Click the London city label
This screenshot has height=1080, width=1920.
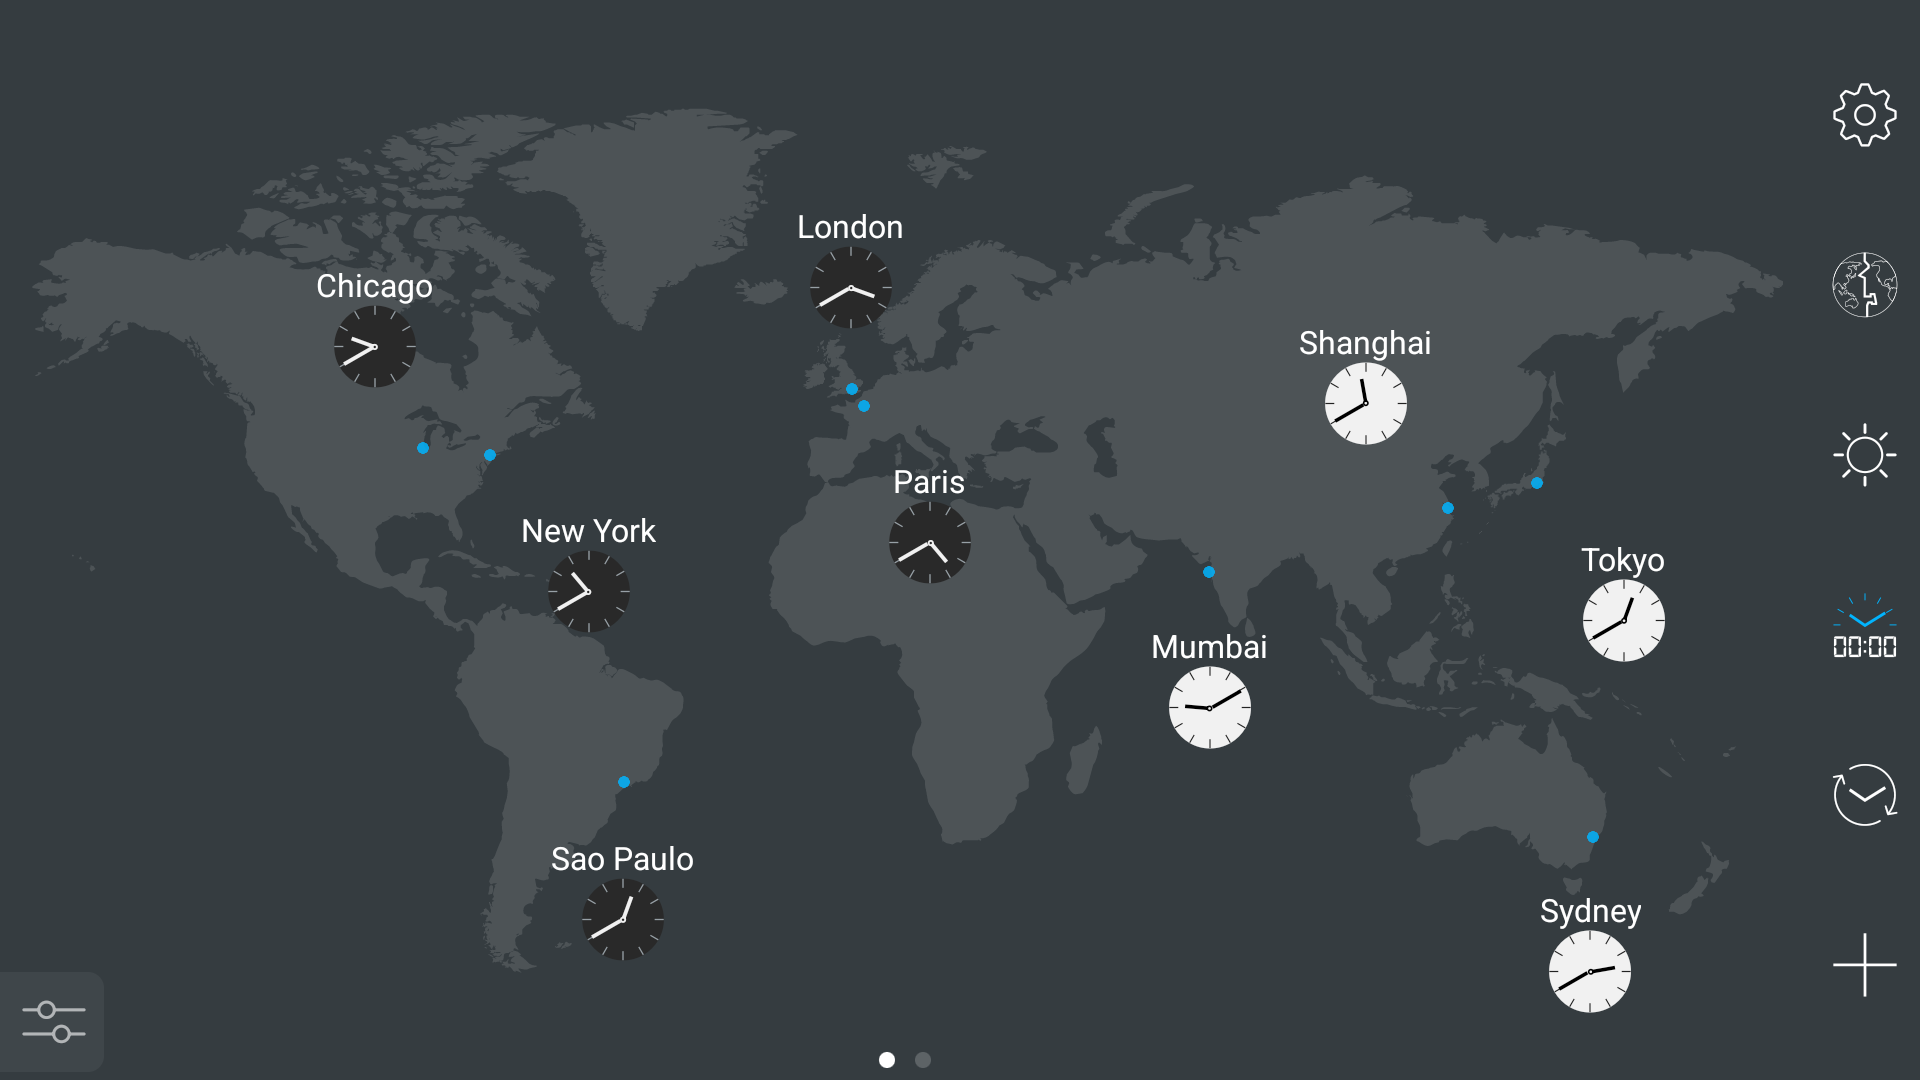coord(850,227)
